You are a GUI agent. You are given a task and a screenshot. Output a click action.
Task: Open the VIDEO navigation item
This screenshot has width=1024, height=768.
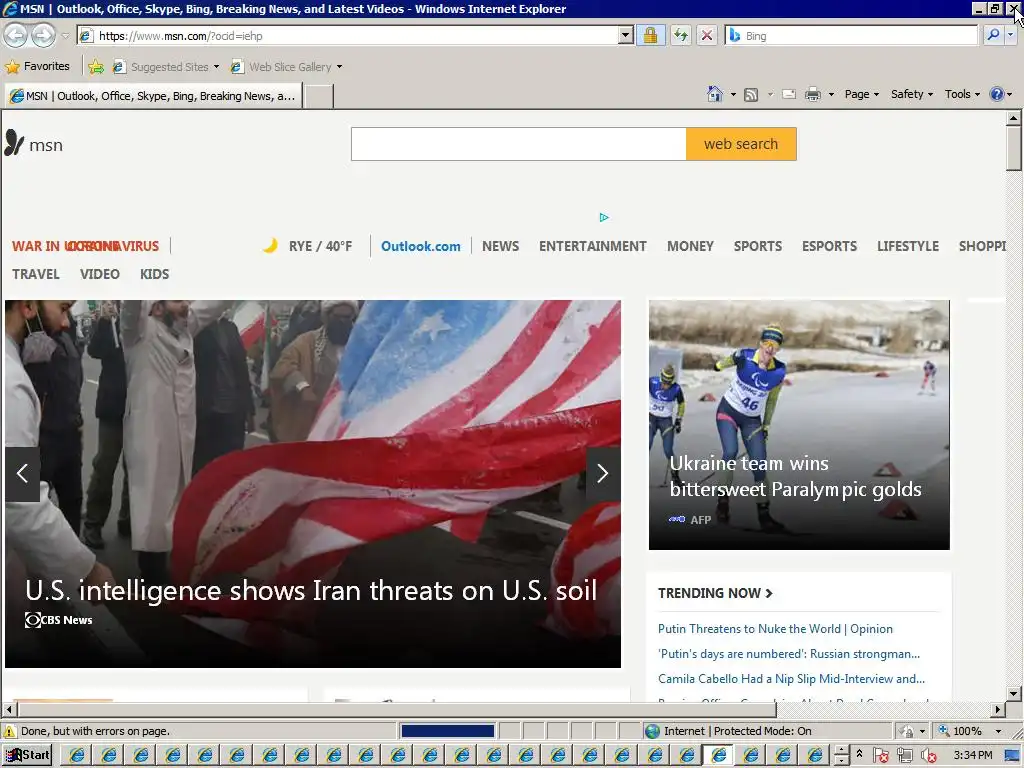coord(100,274)
